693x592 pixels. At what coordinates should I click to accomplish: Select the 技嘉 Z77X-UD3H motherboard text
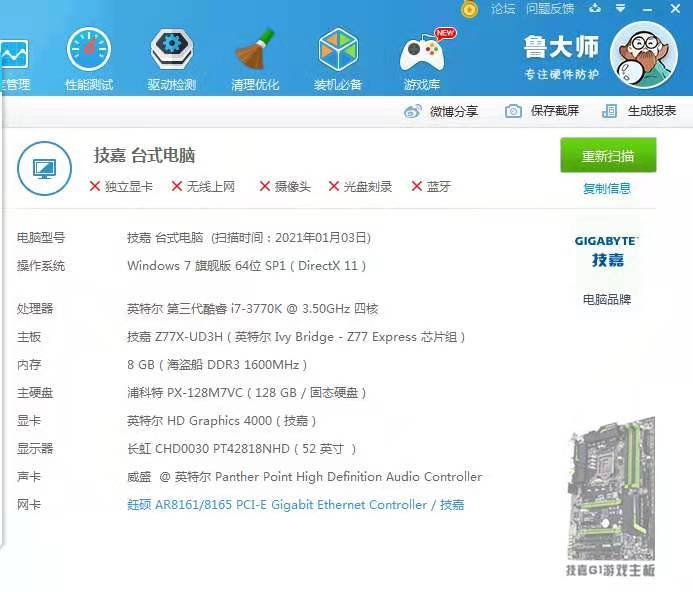click(296, 337)
